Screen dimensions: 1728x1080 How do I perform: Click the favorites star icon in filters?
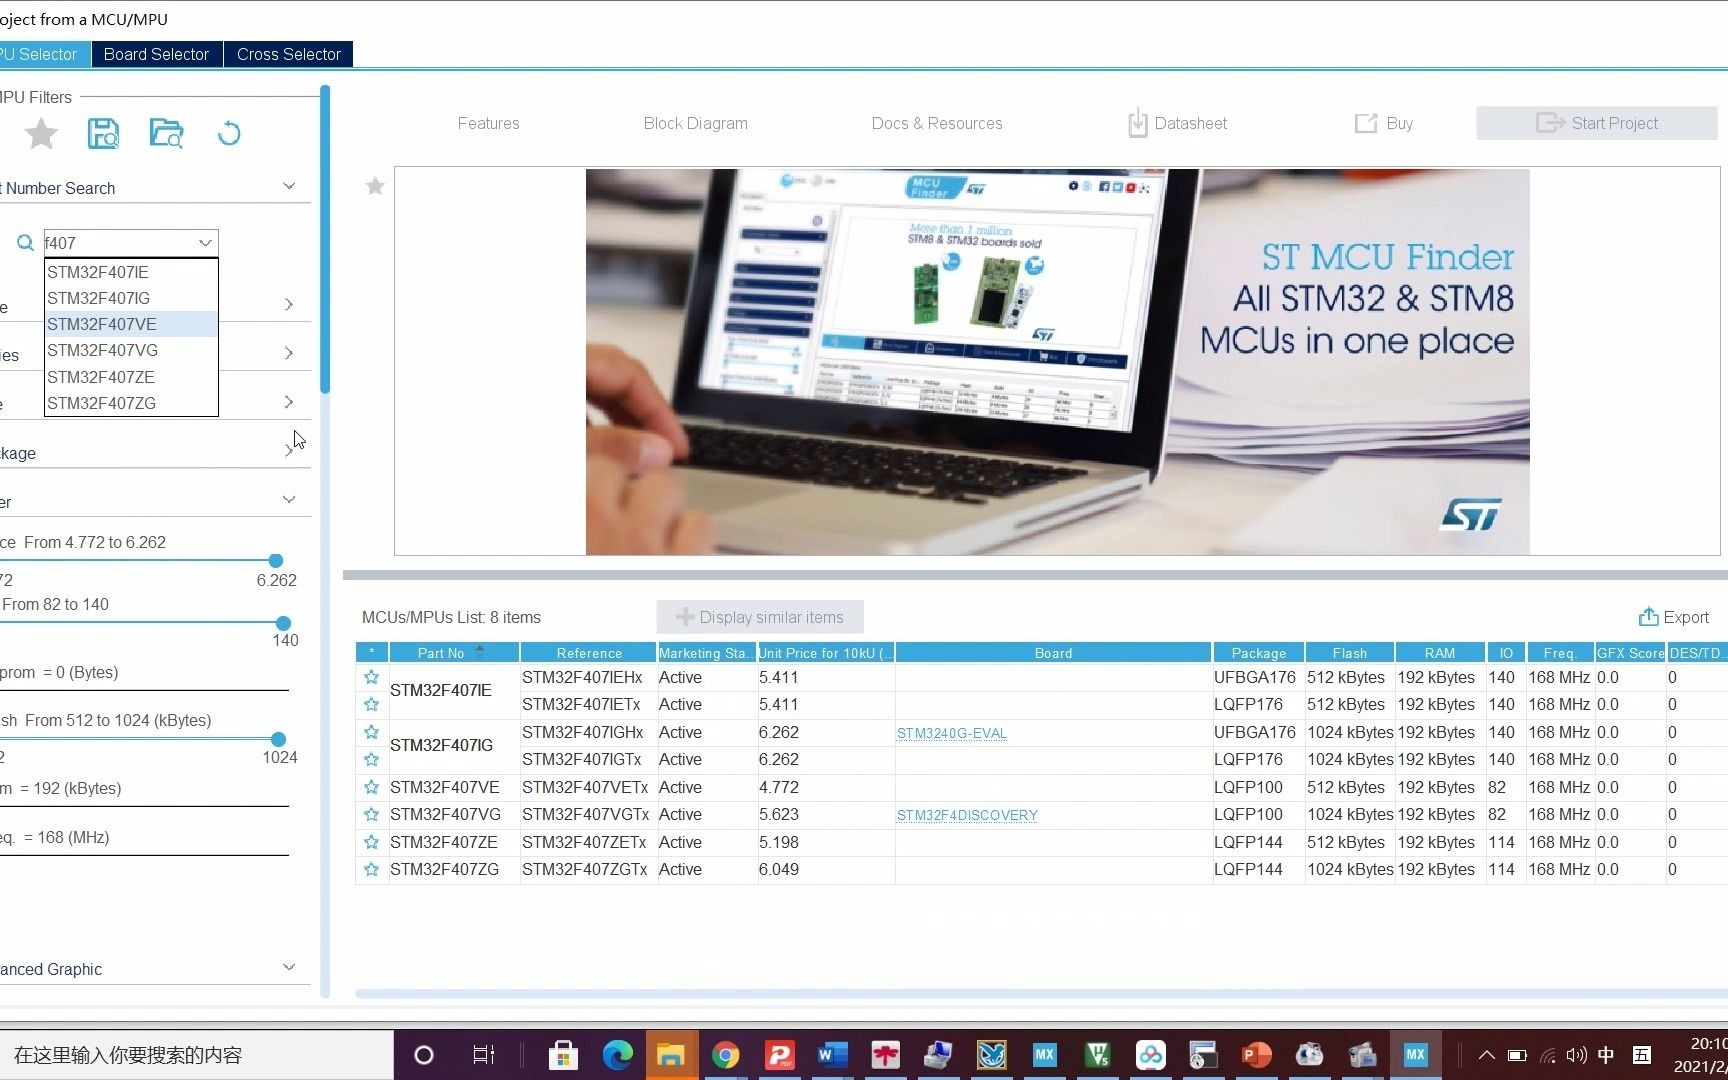(x=41, y=133)
